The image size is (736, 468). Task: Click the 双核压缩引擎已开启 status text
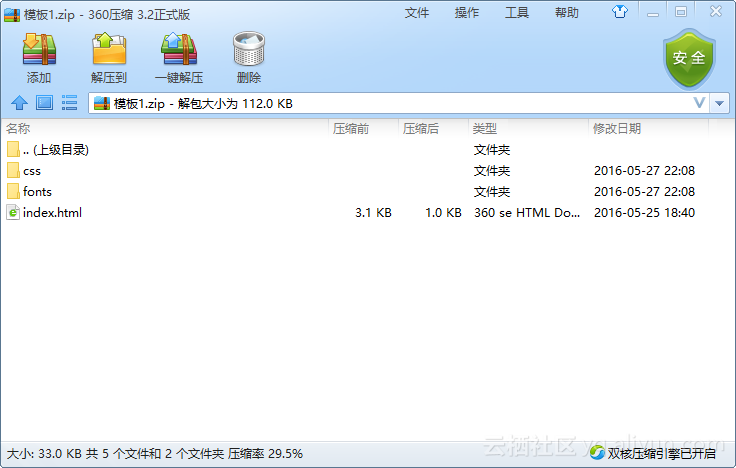(662, 453)
